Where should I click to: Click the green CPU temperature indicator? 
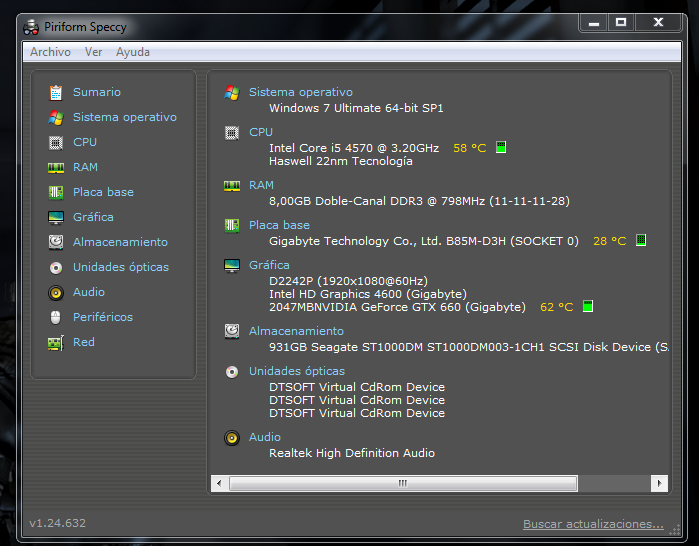coord(501,148)
